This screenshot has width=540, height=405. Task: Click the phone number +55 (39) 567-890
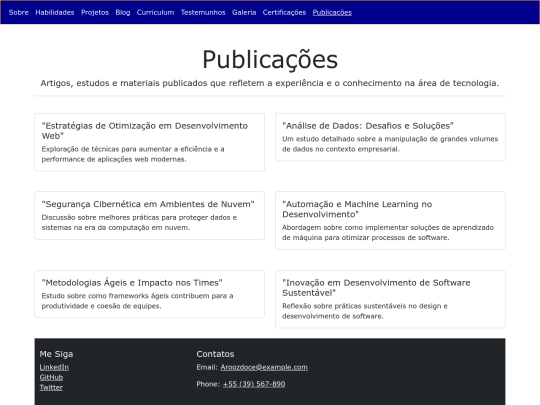coord(254,384)
